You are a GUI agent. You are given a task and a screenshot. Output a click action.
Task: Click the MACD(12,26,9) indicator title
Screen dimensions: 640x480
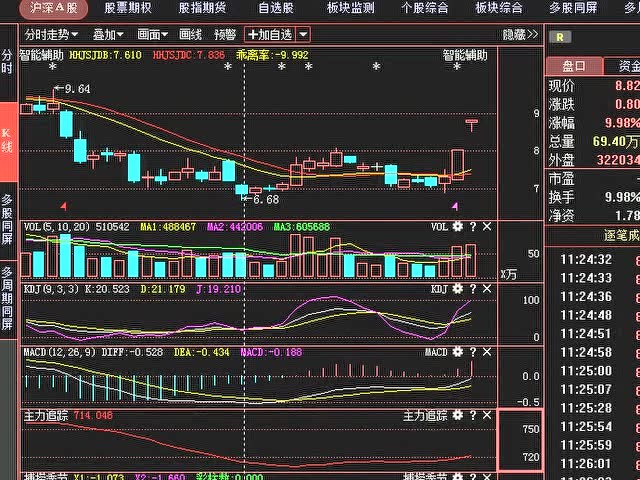click(x=59, y=352)
